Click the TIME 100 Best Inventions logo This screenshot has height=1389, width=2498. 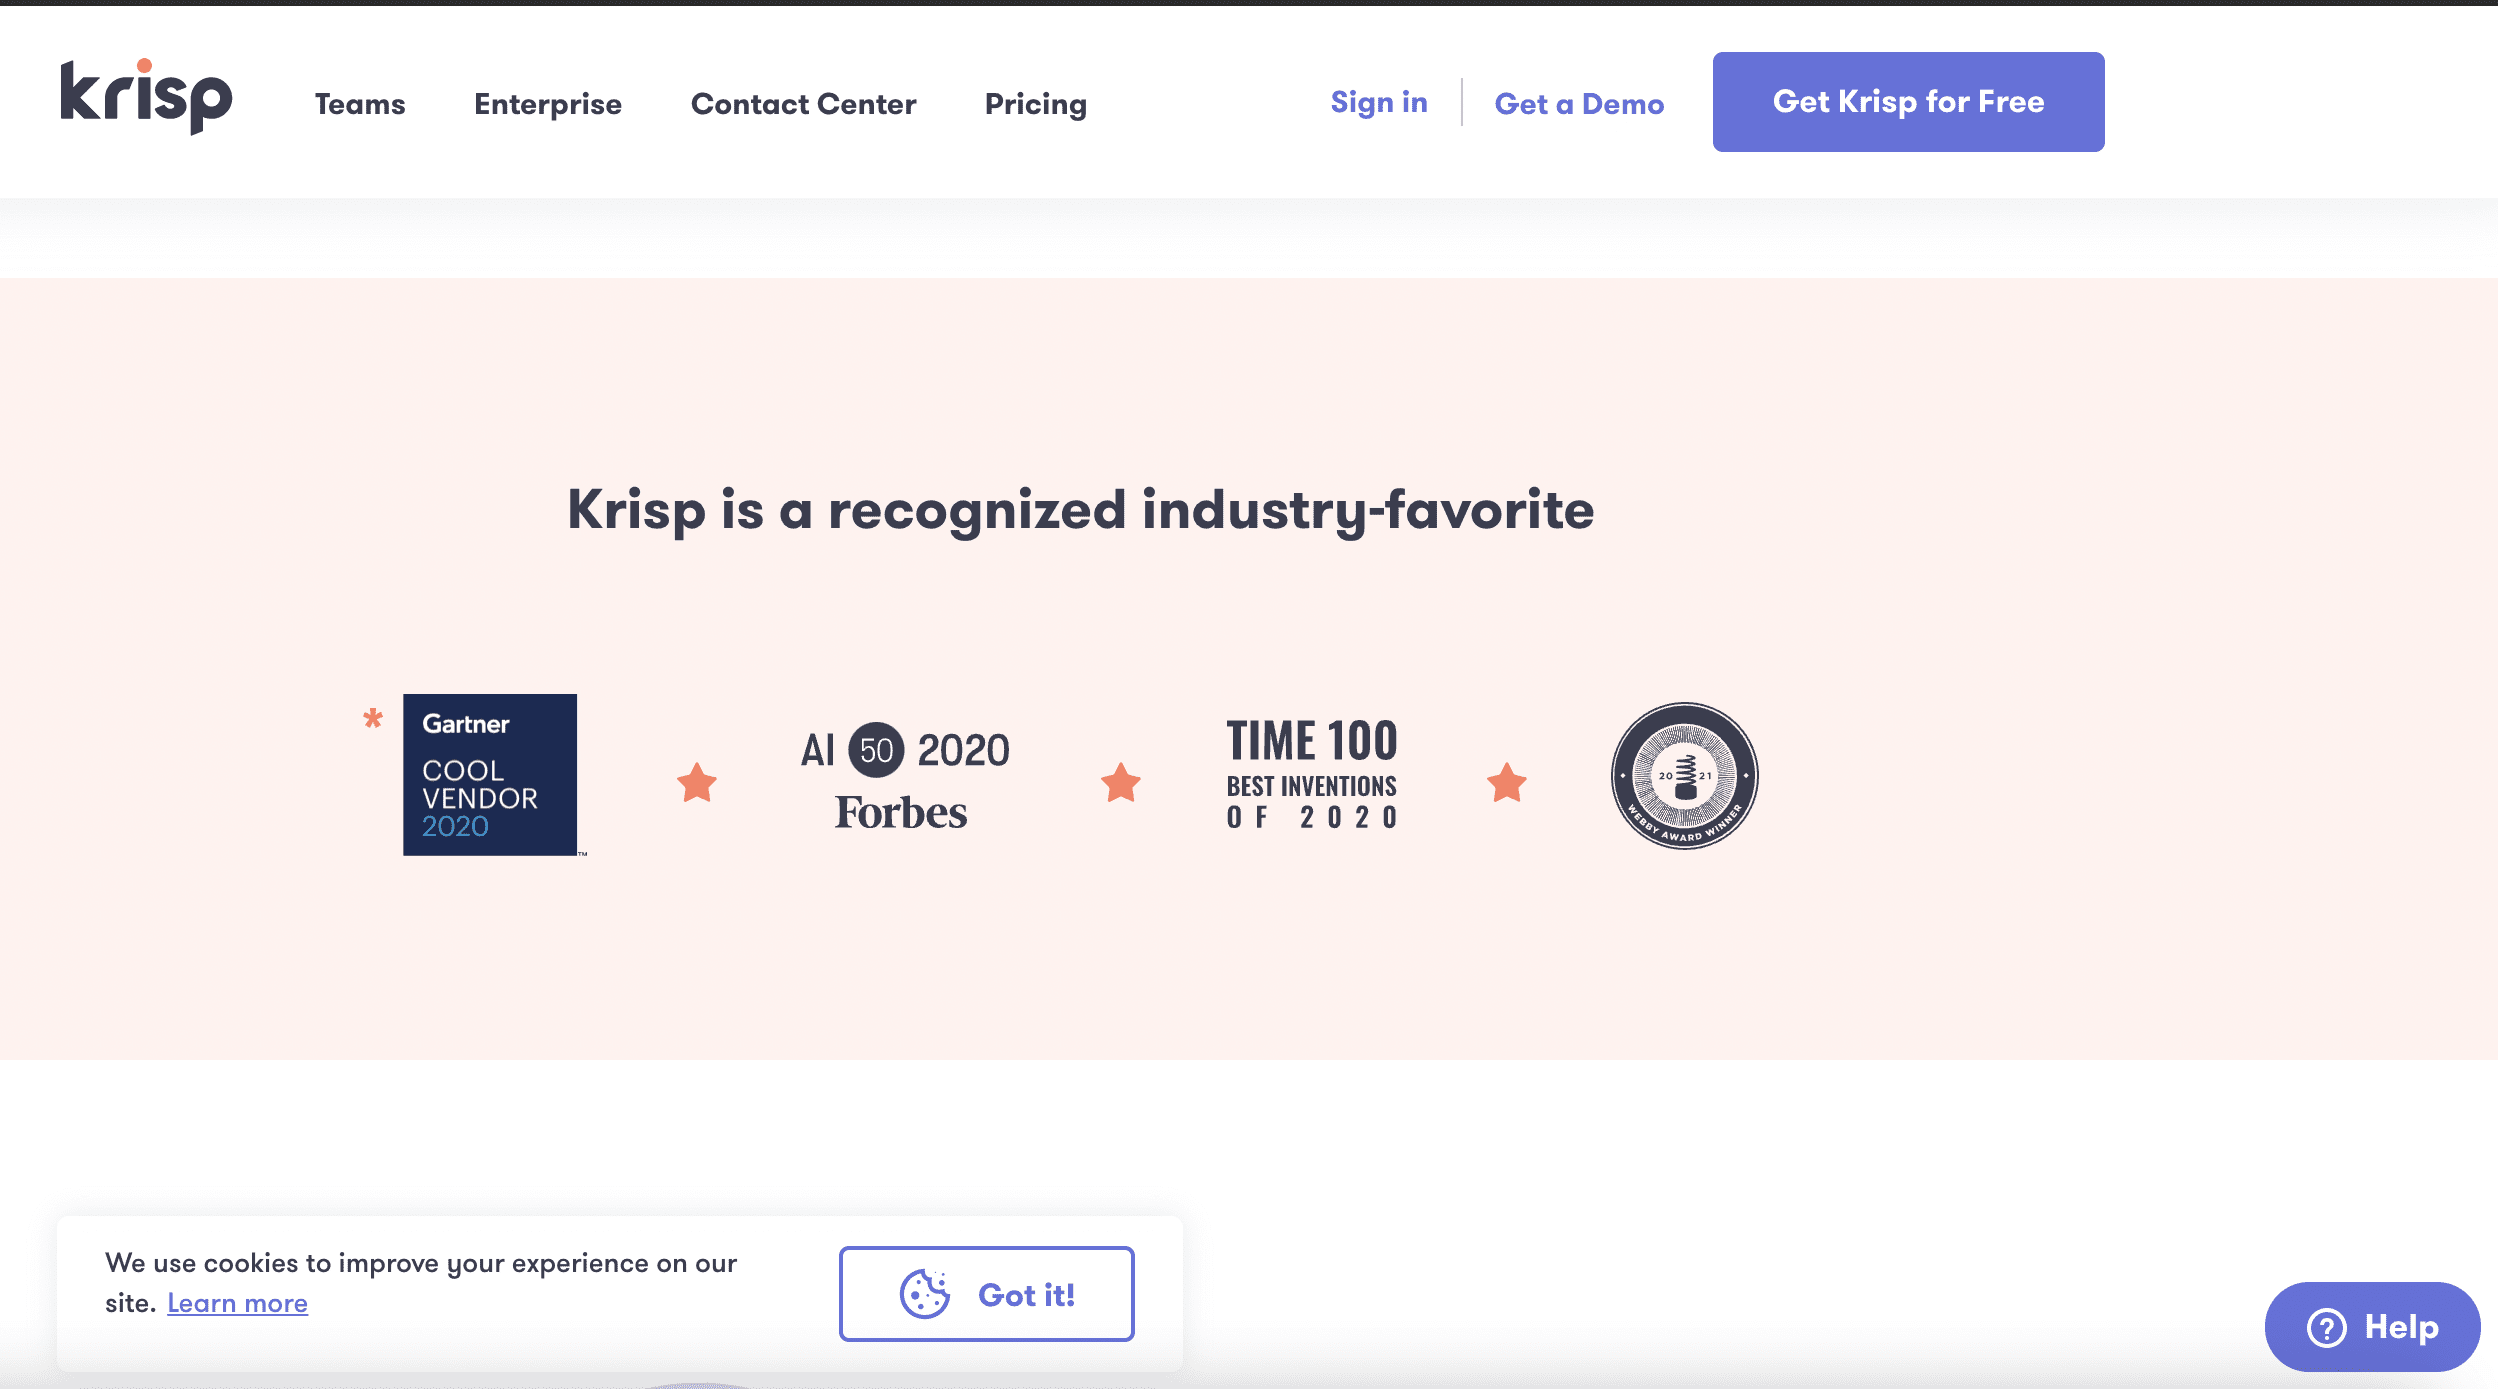(x=1311, y=775)
